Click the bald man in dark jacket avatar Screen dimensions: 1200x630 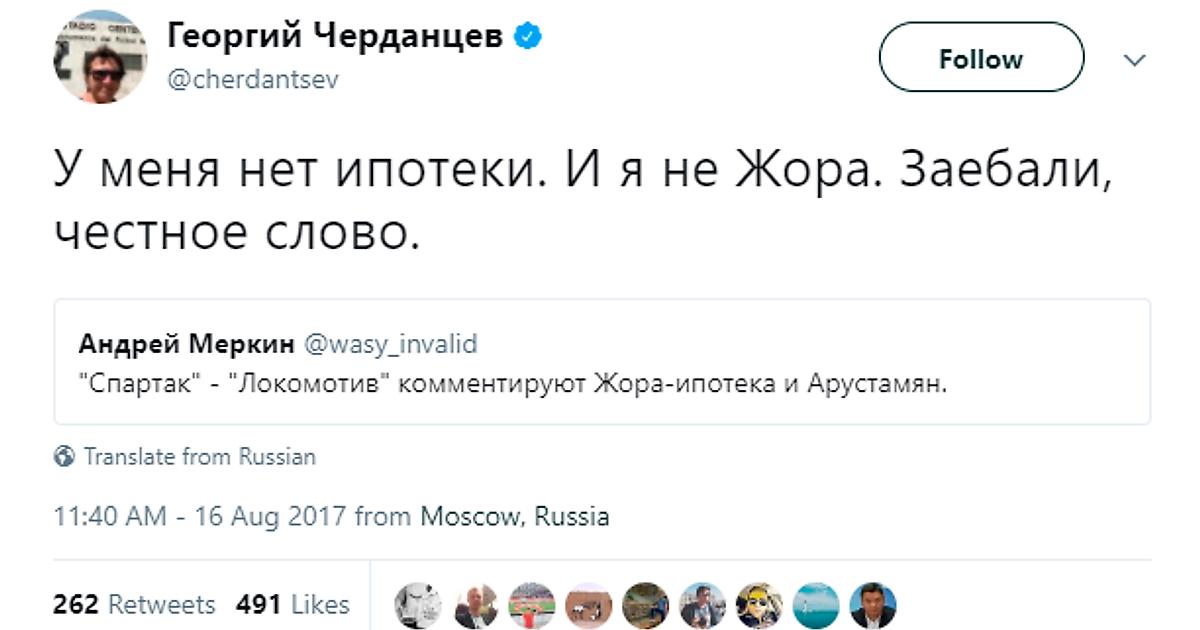pos(476,605)
